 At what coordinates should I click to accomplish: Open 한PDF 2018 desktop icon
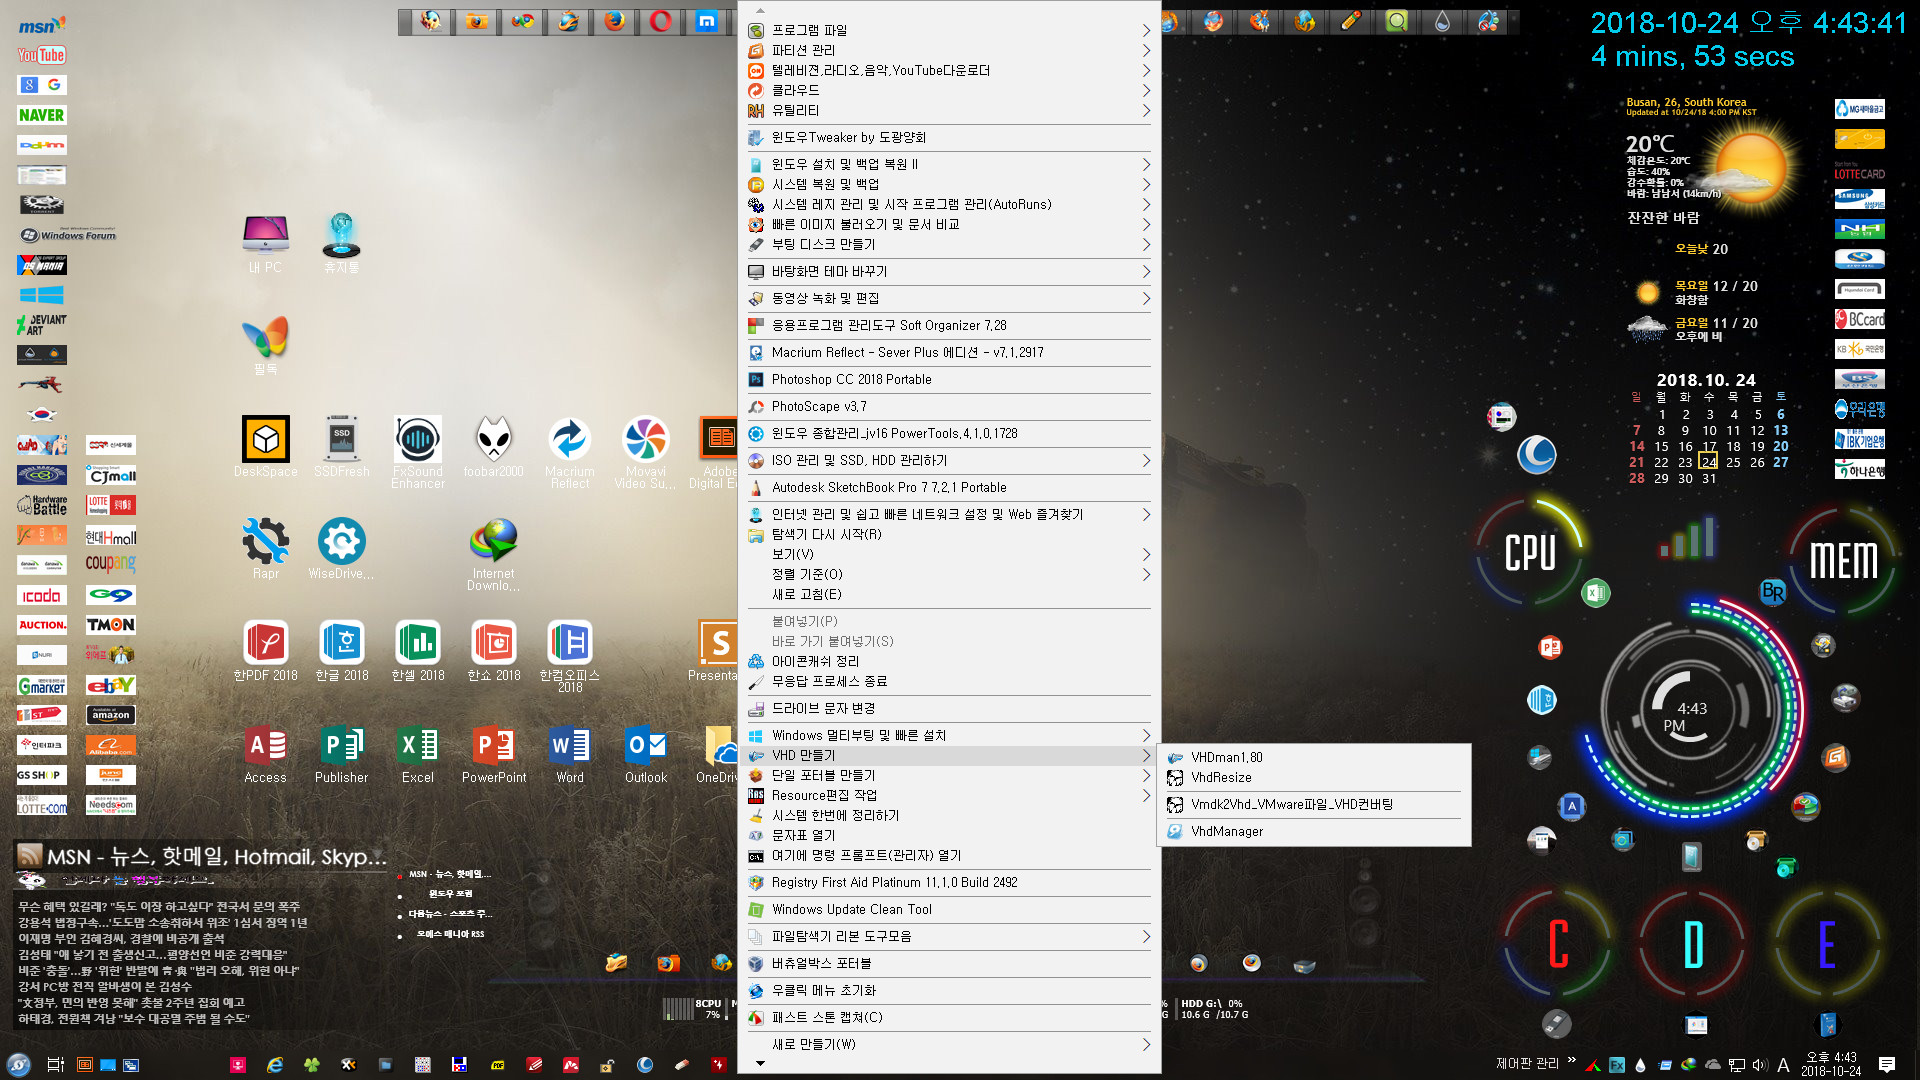pyautogui.click(x=266, y=650)
